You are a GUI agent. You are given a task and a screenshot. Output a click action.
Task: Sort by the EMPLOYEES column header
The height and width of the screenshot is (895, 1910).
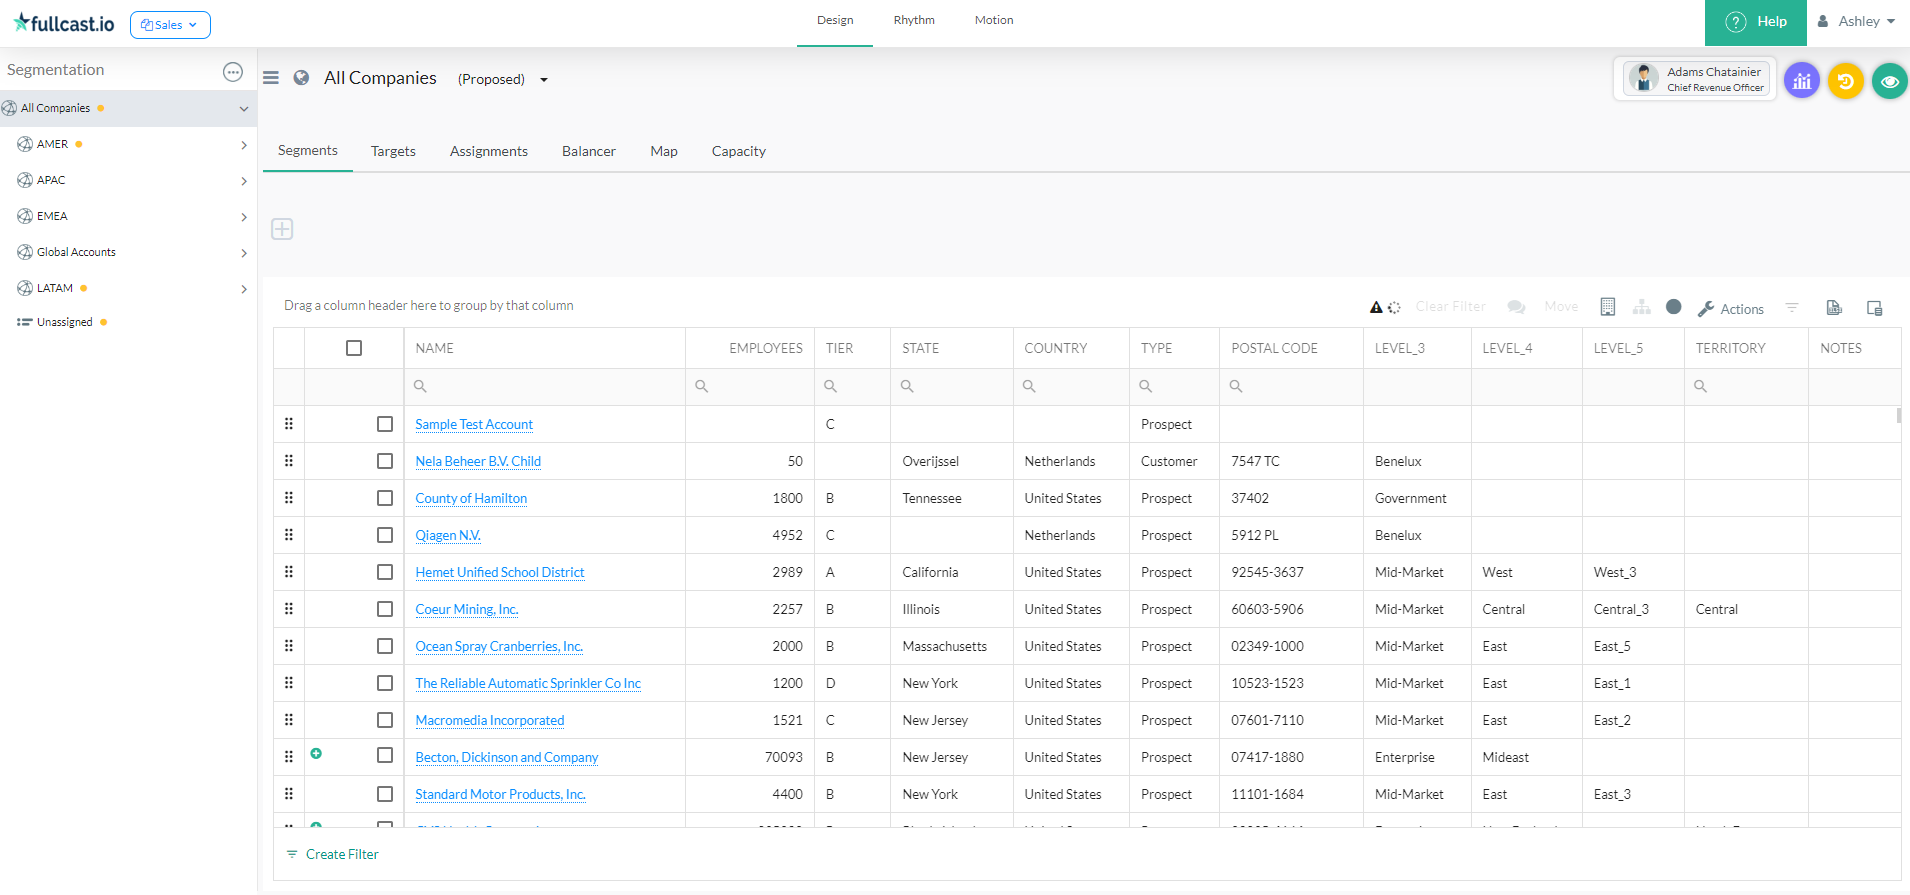pos(766,348)
